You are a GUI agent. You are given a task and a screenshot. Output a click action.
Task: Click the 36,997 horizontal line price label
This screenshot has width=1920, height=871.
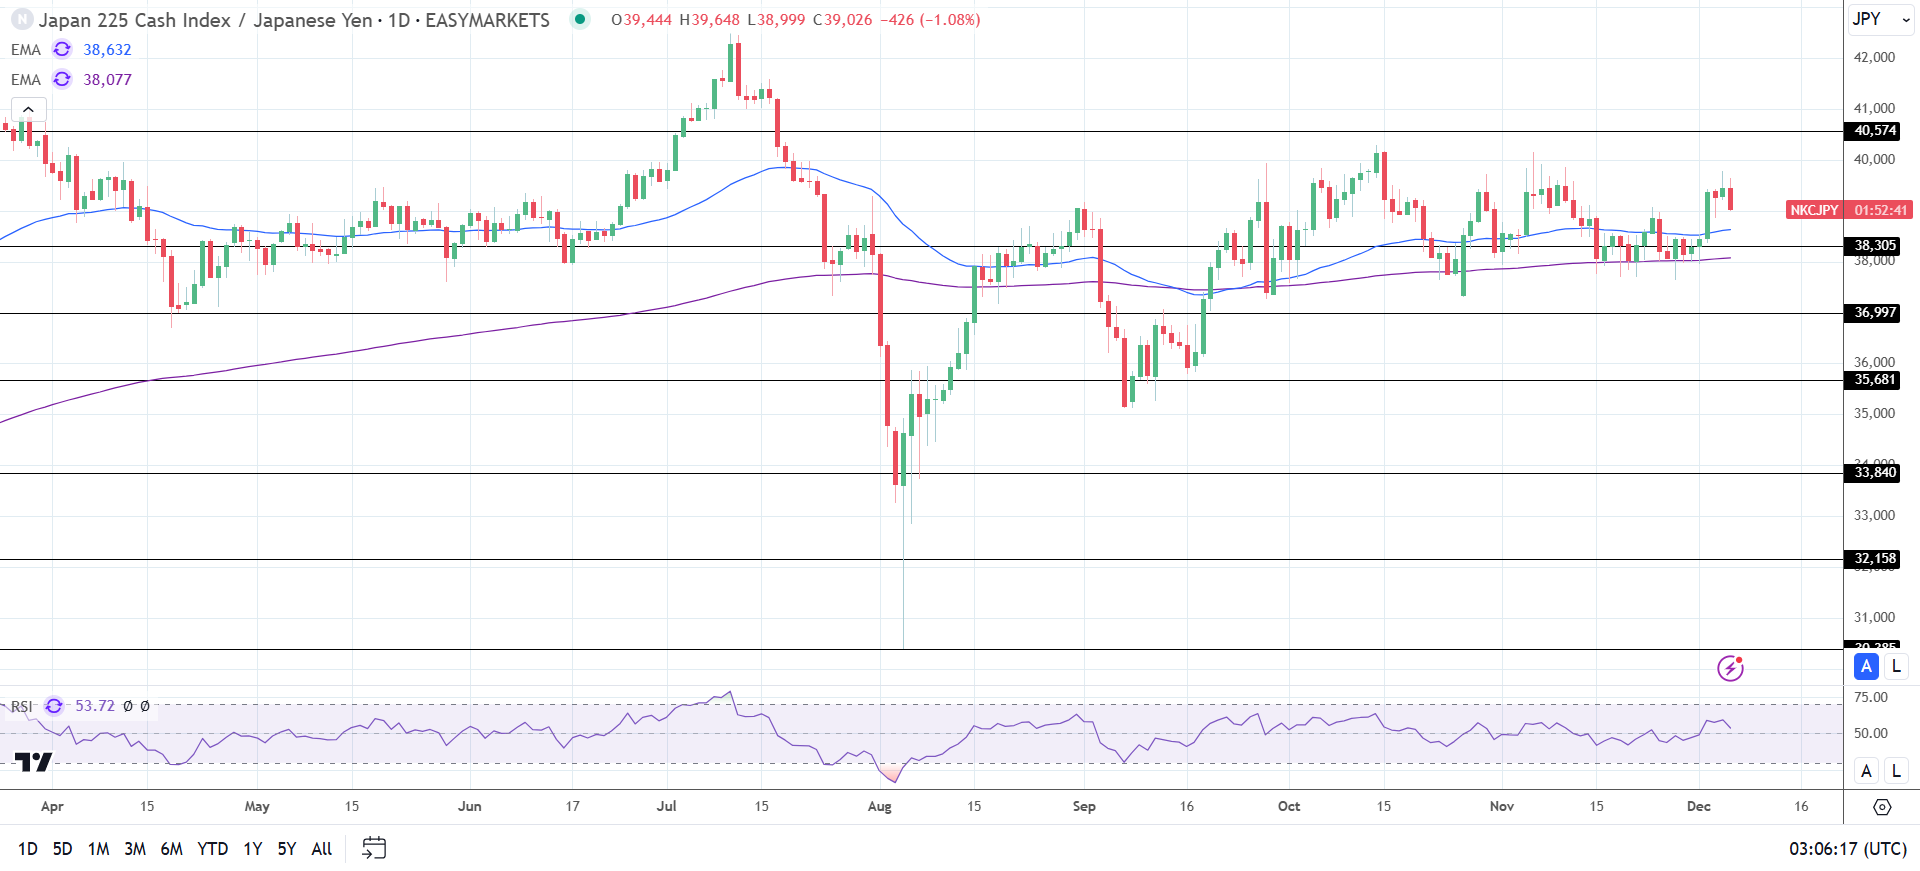coord(1872,313)
